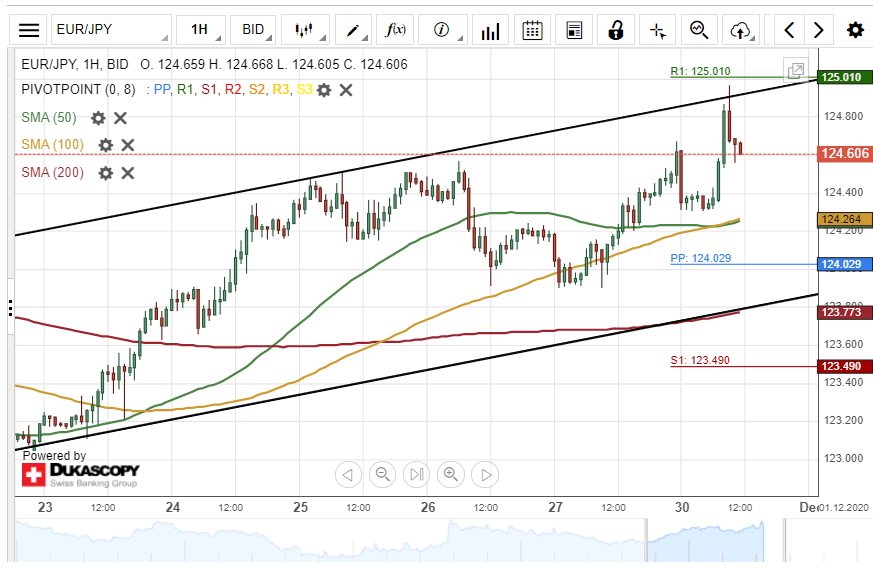Screen dimensions: 873x569
Task: Open the calendar date picker icon
Action: [532, 30]
